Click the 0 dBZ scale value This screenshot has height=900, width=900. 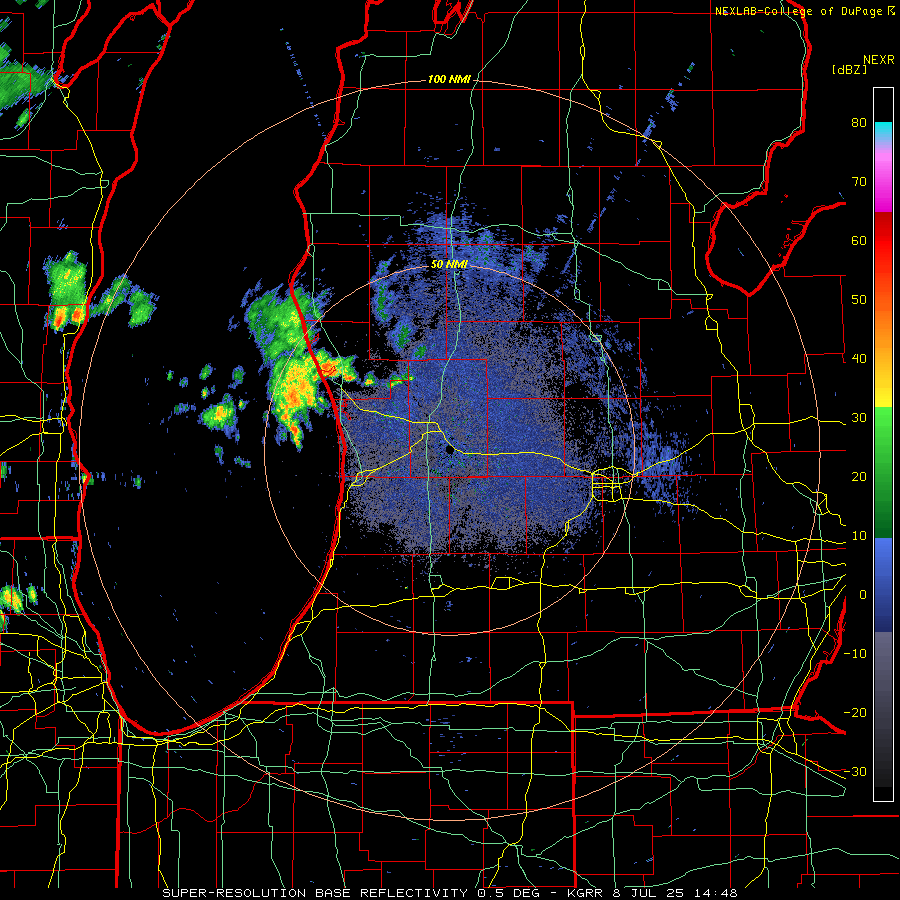coord(862,595)
